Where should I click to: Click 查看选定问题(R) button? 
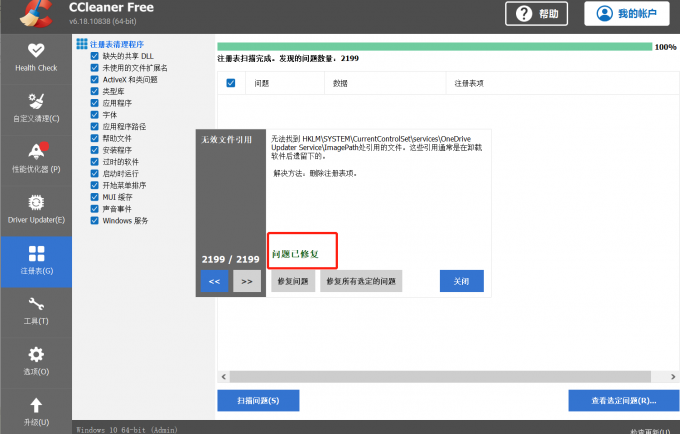pos(624,401)
